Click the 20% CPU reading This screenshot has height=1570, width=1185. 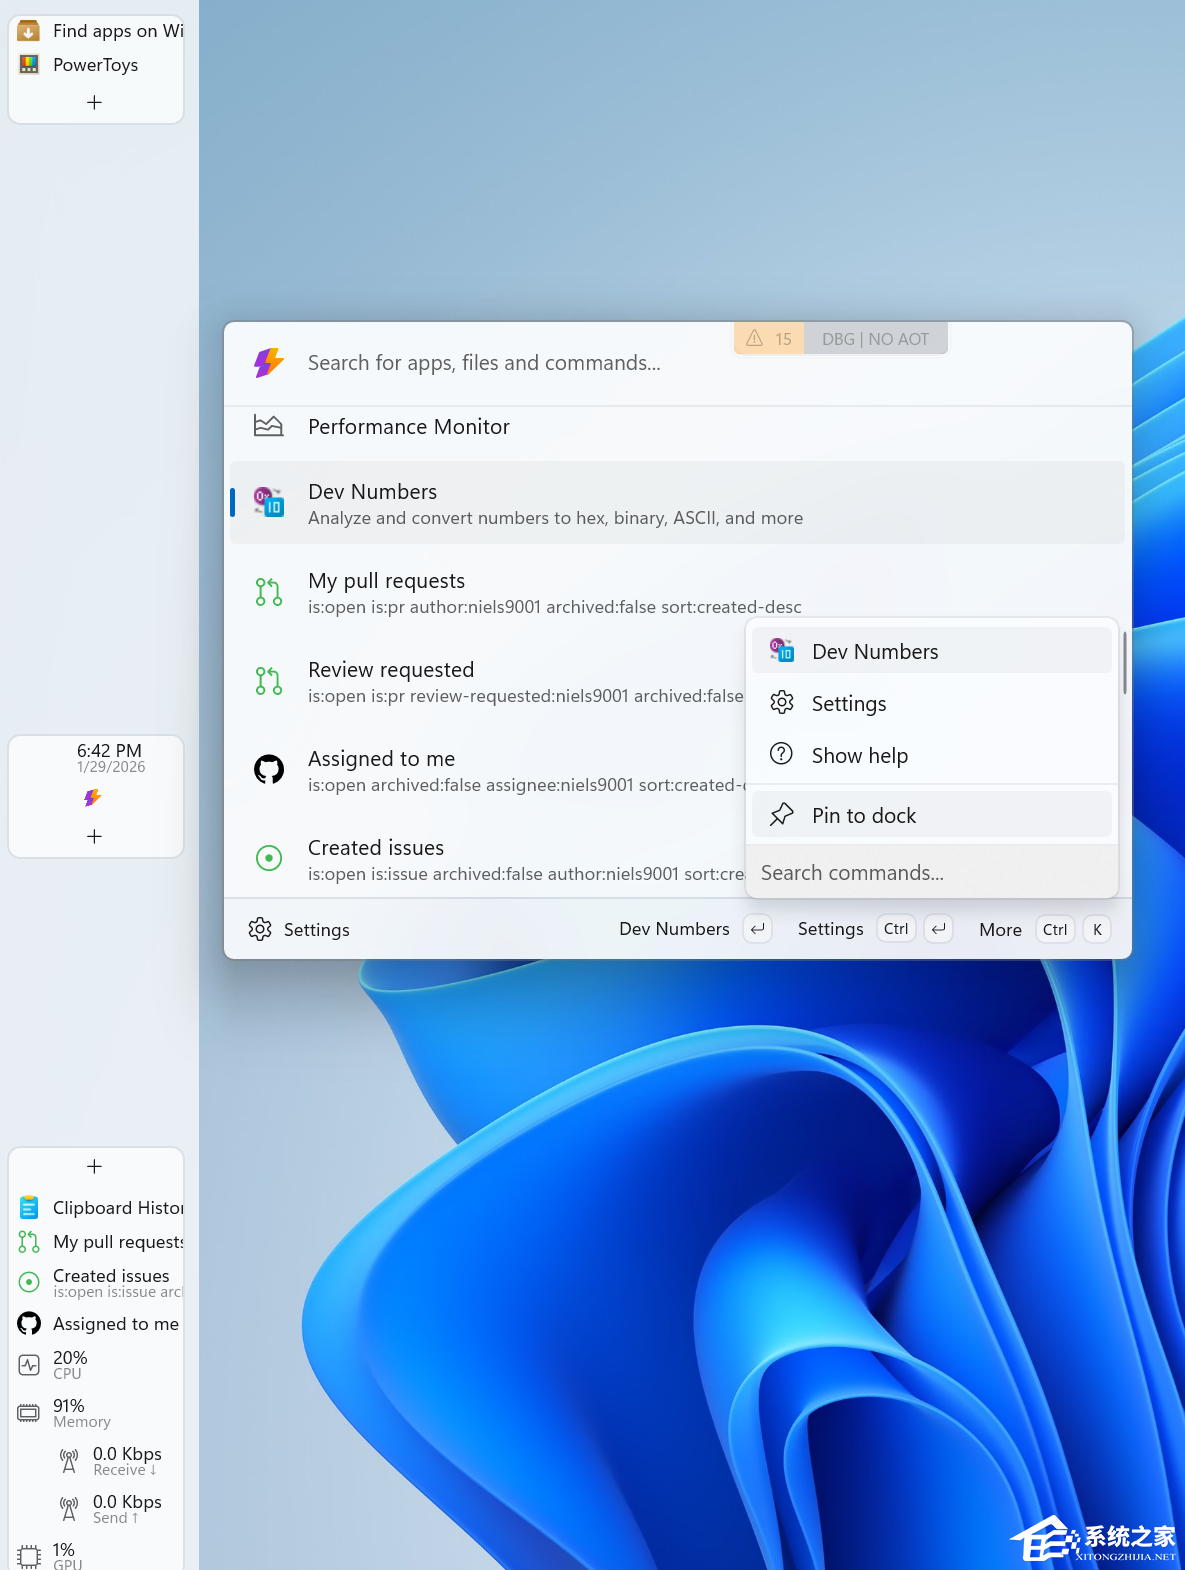click(x=70, y=1364)
